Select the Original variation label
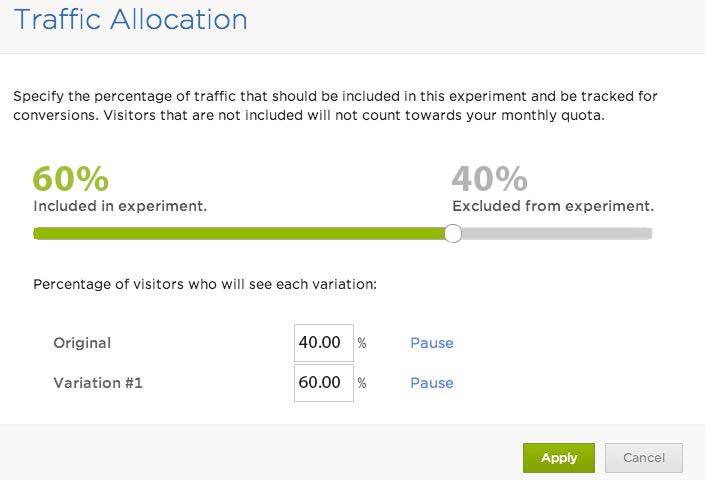The image size is (705, 480). (x=82, y=343)
